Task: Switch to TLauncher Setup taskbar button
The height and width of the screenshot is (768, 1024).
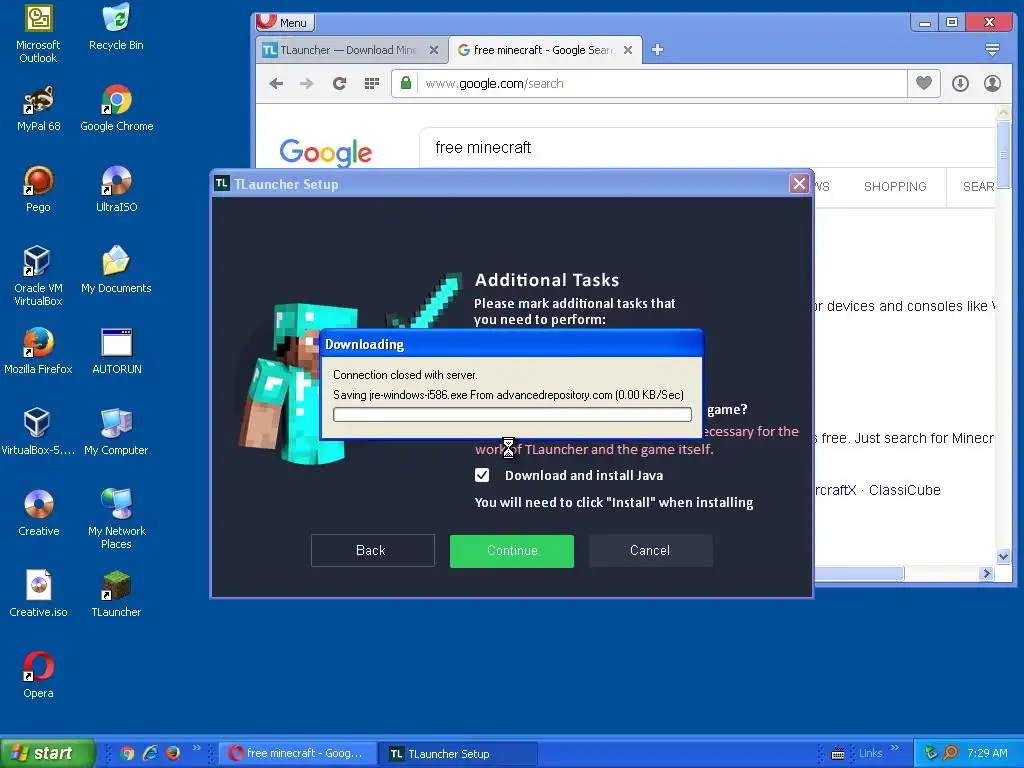Action: (x=458, y=753)
